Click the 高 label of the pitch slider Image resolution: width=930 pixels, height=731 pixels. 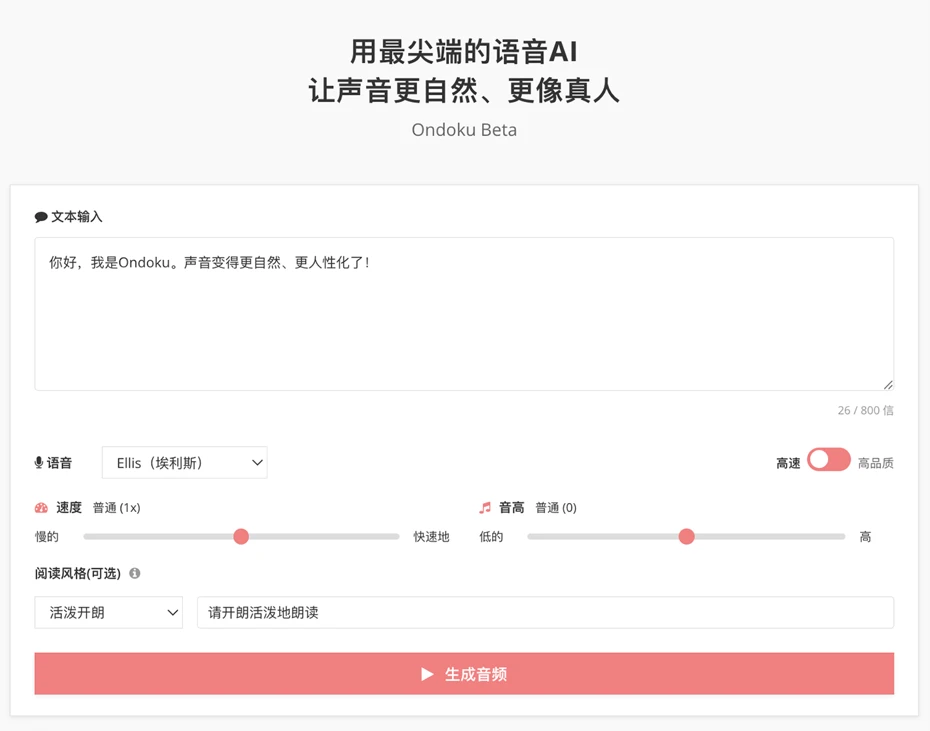[865, 536]
